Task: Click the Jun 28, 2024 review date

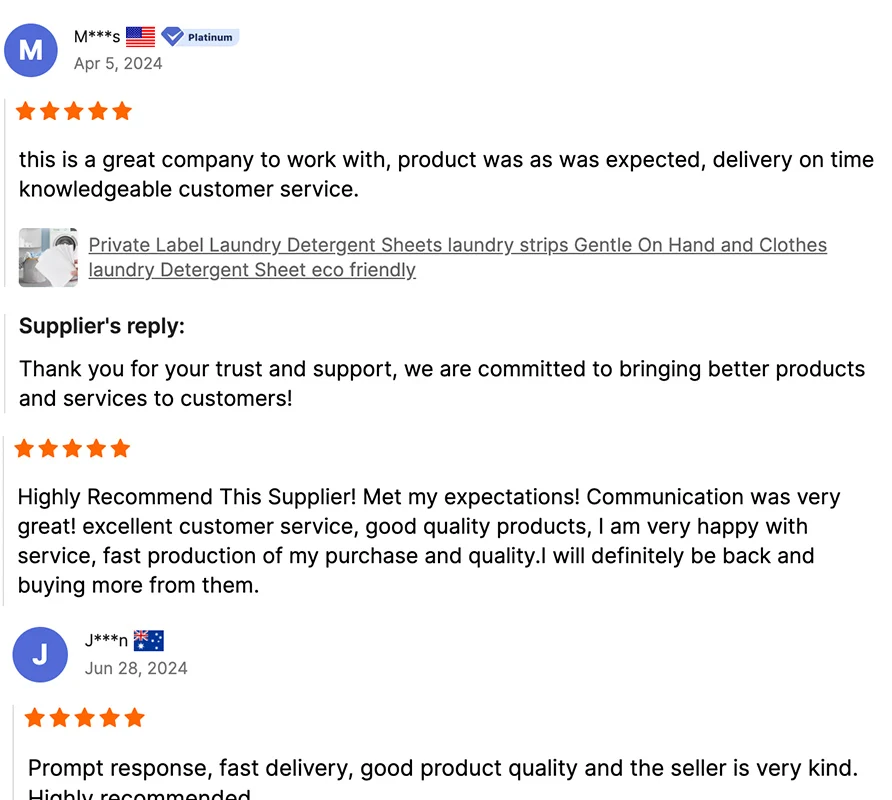Action: [136, 668]
